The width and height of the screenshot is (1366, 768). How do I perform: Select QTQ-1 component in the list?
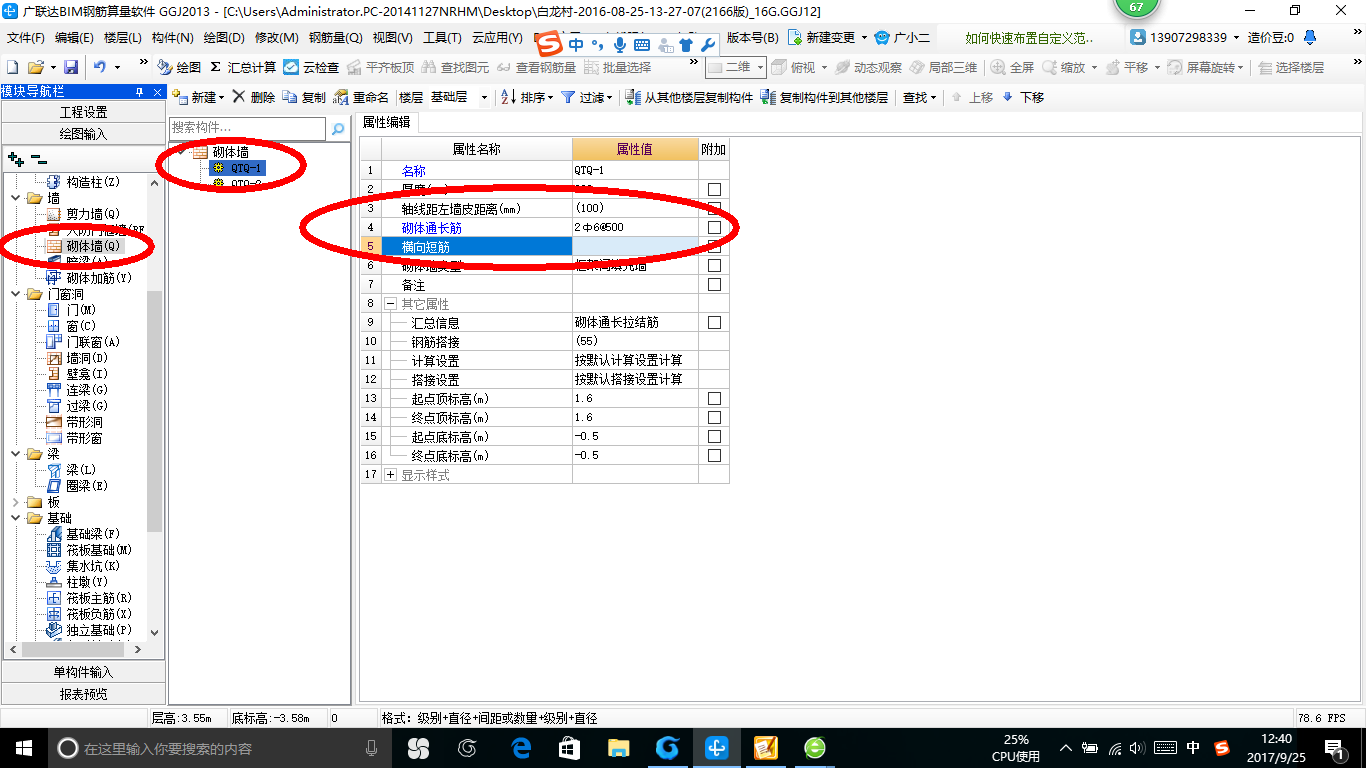(246, 168)
